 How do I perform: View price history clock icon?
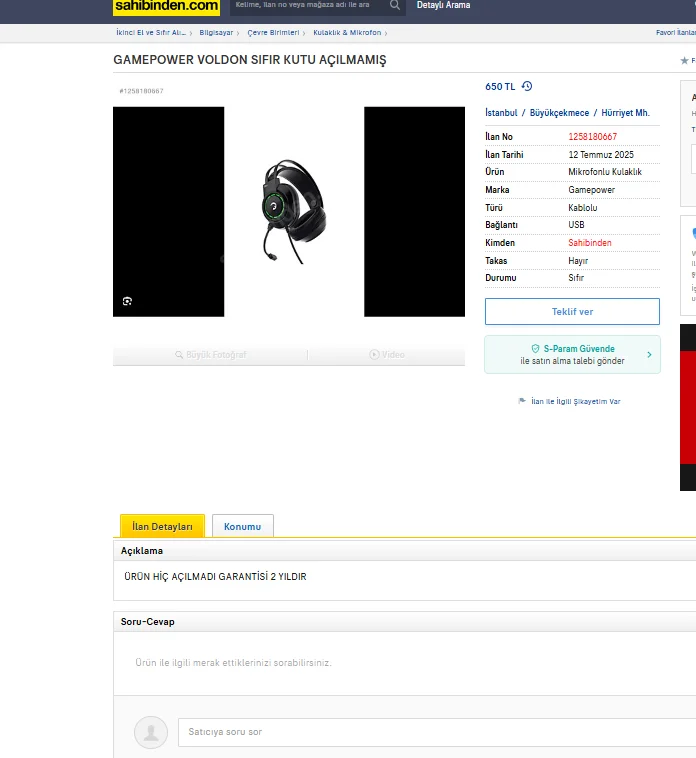click(527, 86)
